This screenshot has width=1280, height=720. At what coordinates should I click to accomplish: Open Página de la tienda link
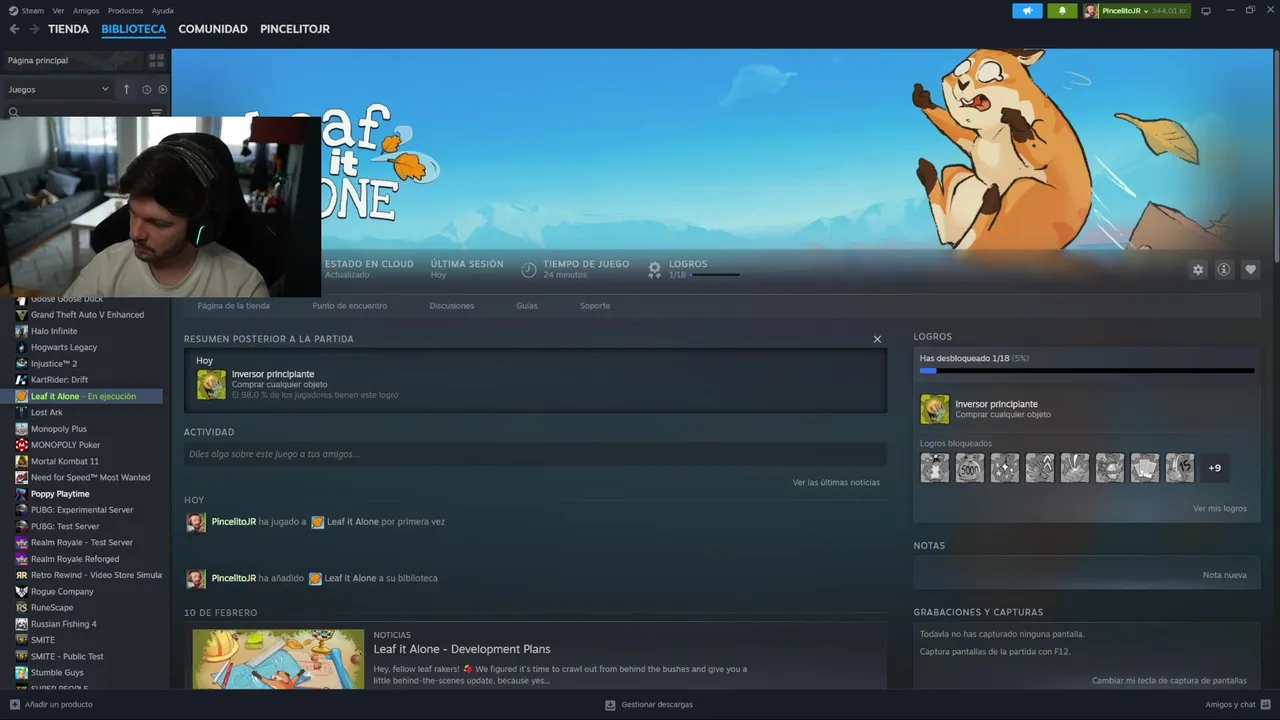coord(233,306)
